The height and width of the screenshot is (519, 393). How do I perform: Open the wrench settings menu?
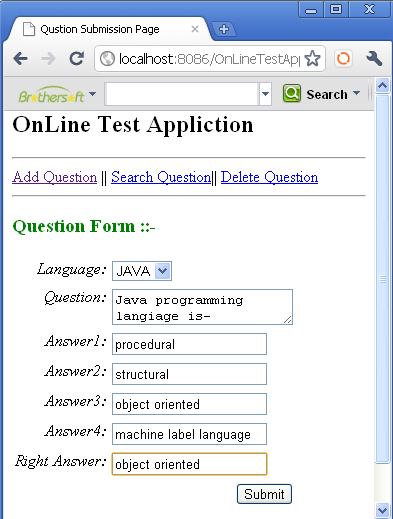click(x=374, y=59)
